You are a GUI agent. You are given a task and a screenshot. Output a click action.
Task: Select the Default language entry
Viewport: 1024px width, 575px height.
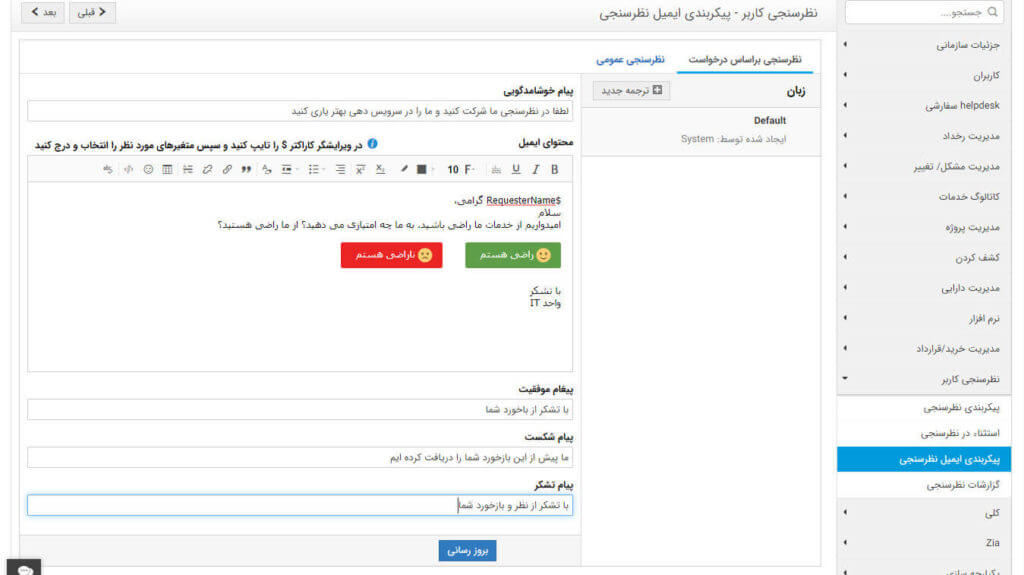701,129
